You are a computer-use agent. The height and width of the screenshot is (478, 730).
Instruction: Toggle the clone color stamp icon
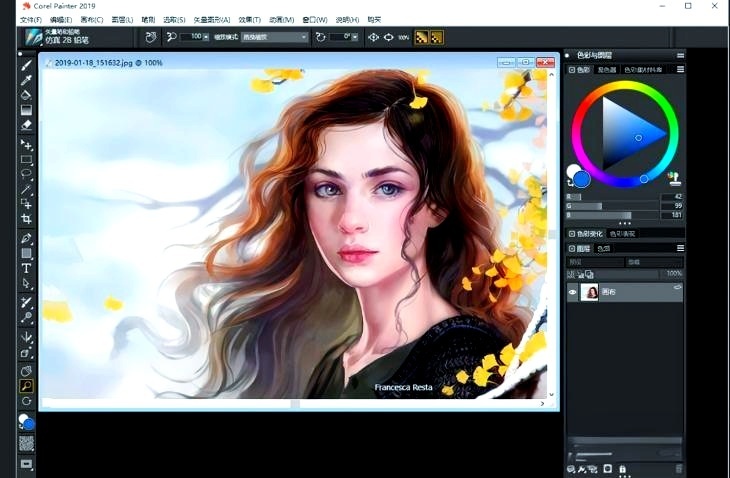tap(674, 178)
